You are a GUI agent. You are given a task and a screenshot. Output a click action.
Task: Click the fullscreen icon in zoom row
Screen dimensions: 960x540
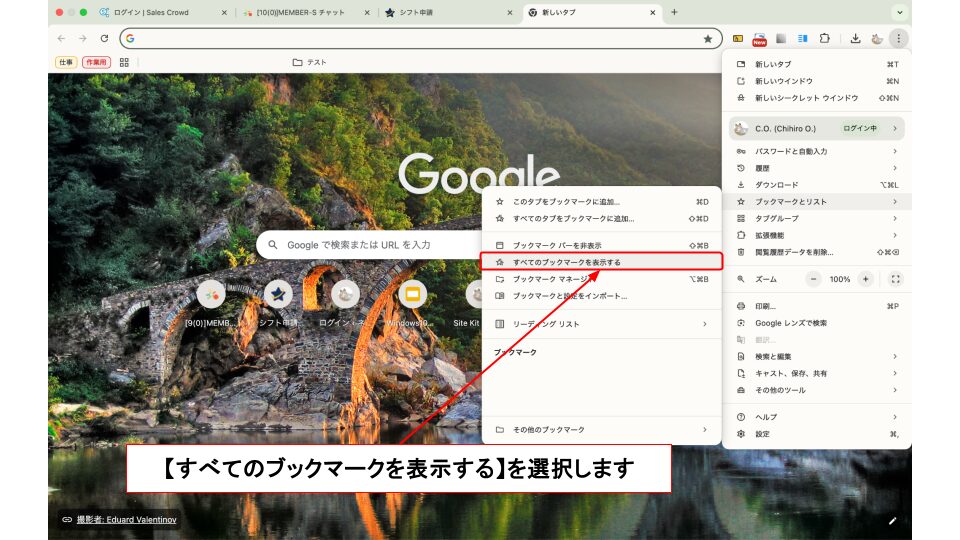coord(895,279)
